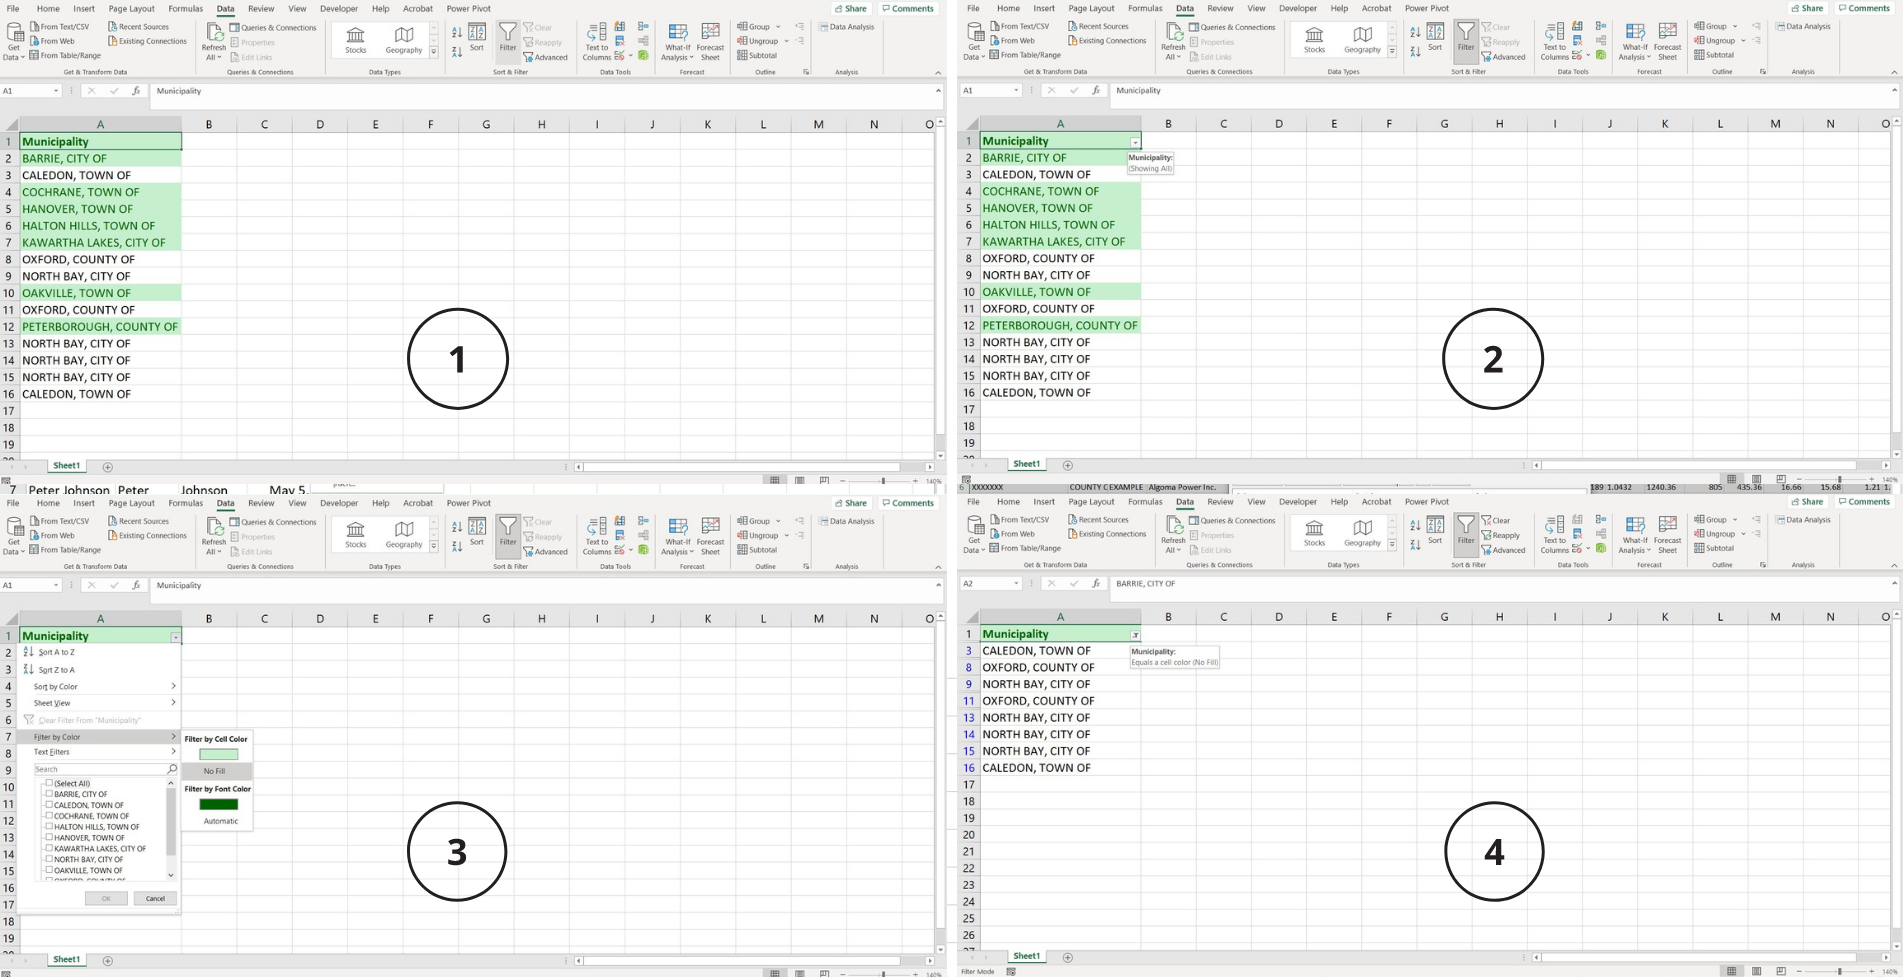The image size is (1903, 977).
Task: Enable the NORTH BAY, CITY OF checkbox
Action: click(x=49, y=859)
